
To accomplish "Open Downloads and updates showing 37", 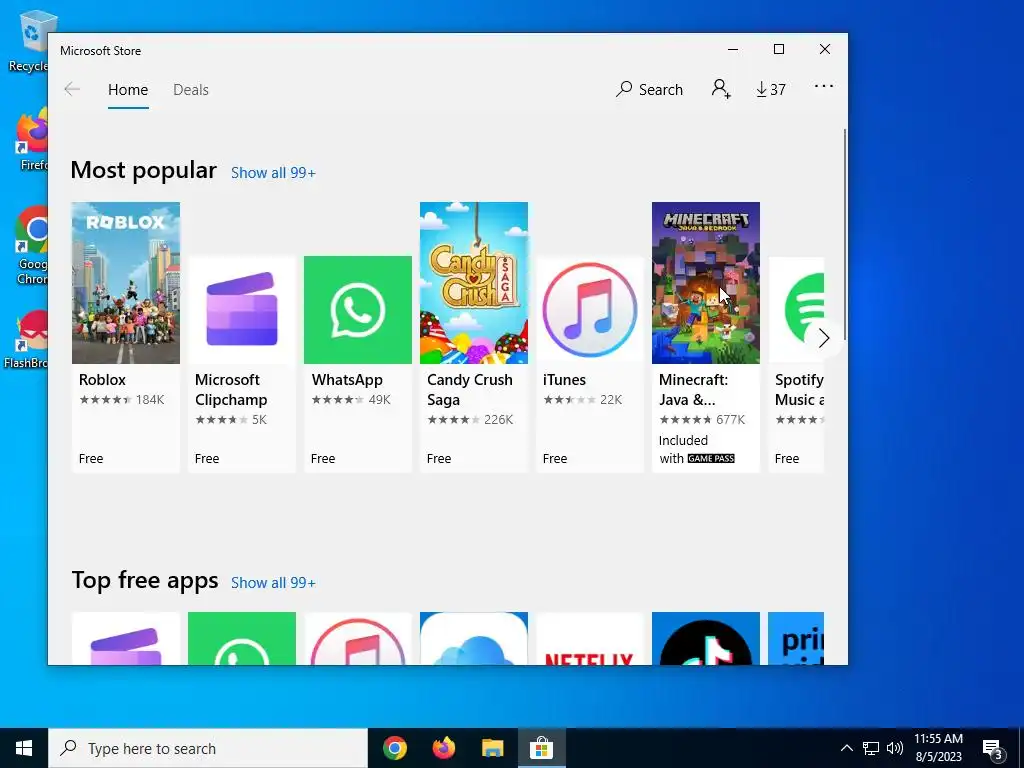I will tap(771, 89).
